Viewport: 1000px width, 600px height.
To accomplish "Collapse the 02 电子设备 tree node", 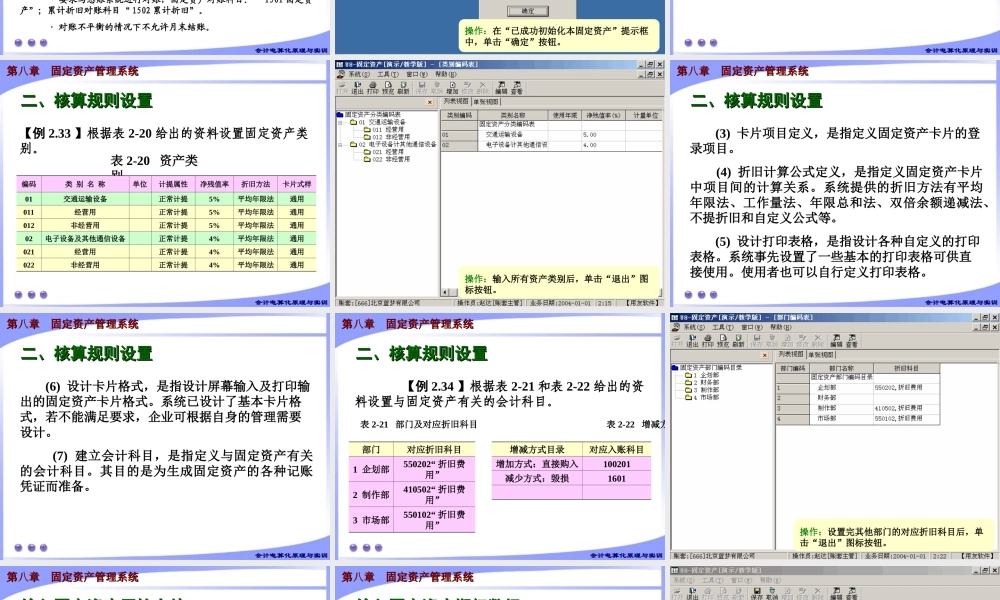I will click(339, 146).
